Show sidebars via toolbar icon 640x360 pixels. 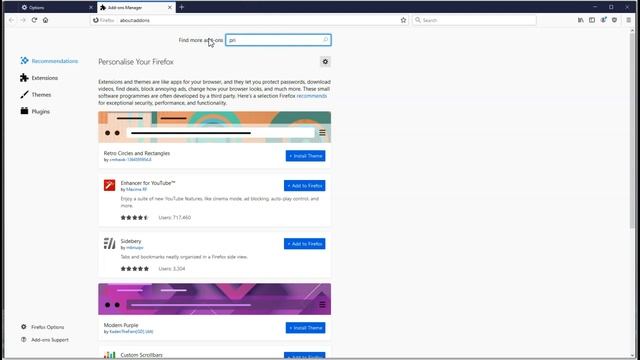[592, 20]
